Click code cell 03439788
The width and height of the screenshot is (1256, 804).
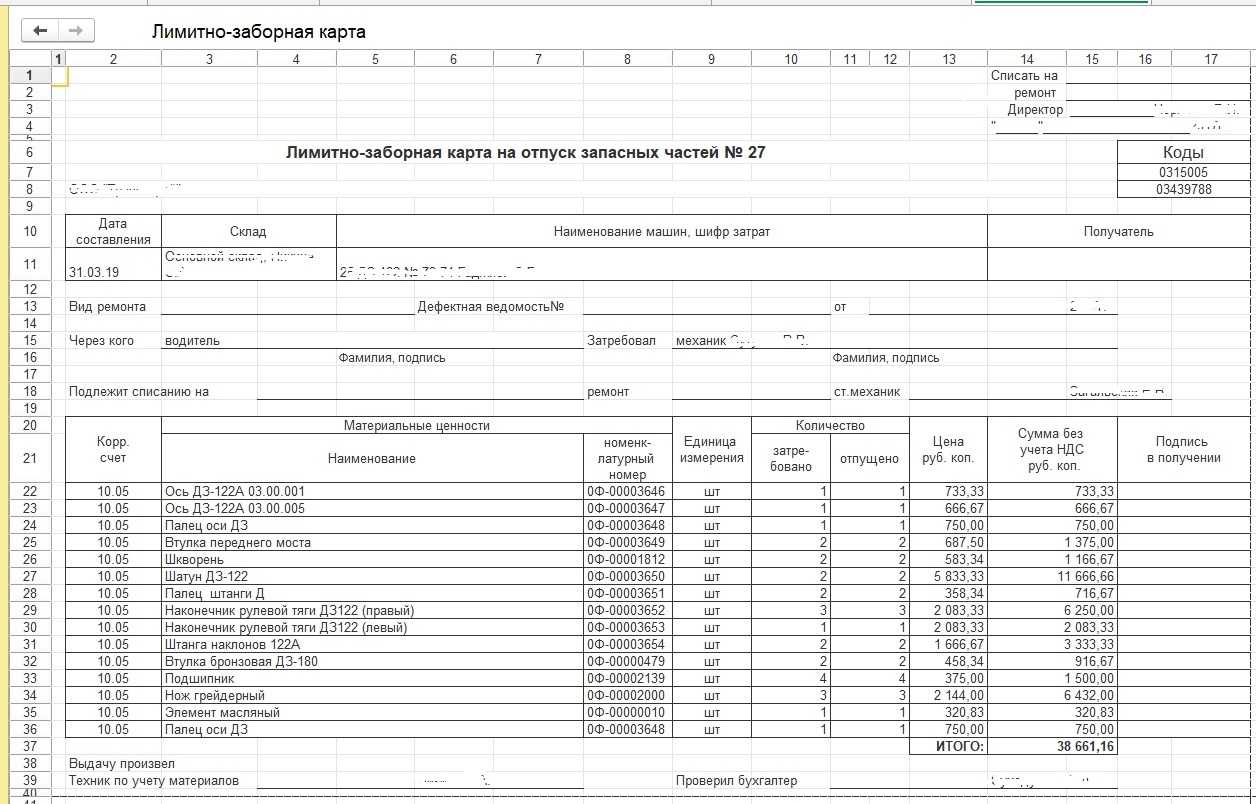pyautogui.click(x=1184, y=189)
